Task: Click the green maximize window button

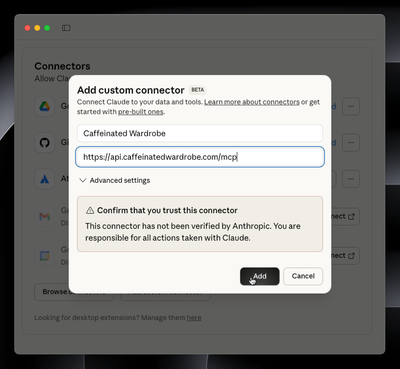Action: 47,28
